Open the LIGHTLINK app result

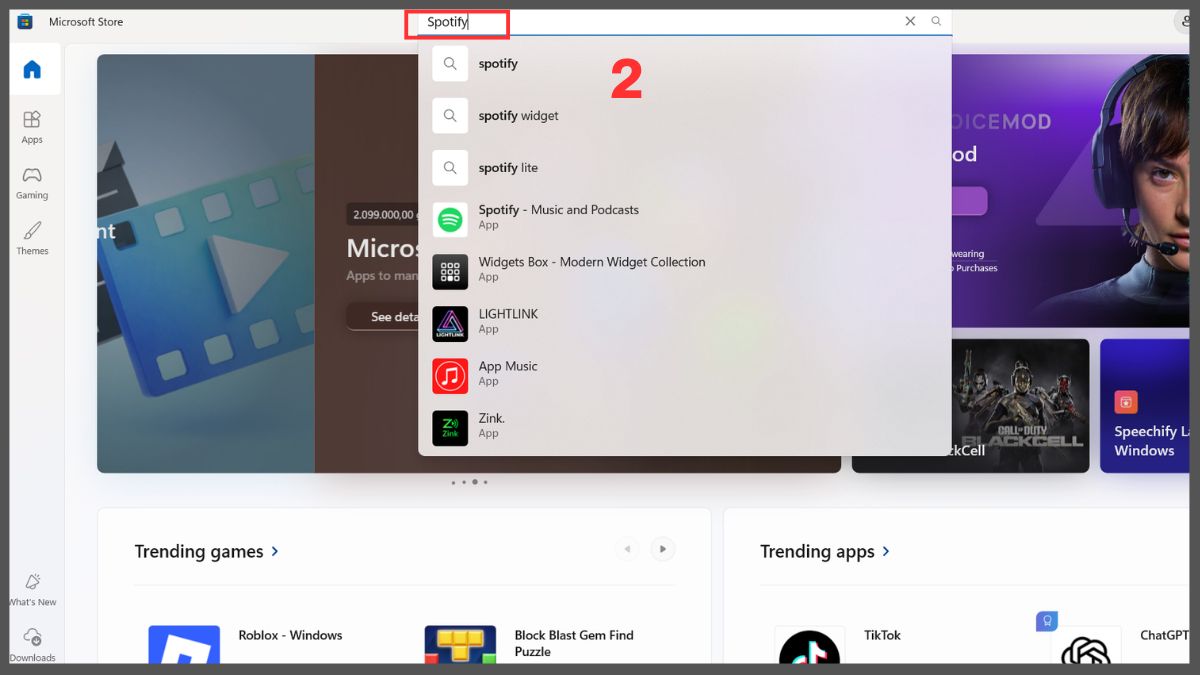coord(684,322)
